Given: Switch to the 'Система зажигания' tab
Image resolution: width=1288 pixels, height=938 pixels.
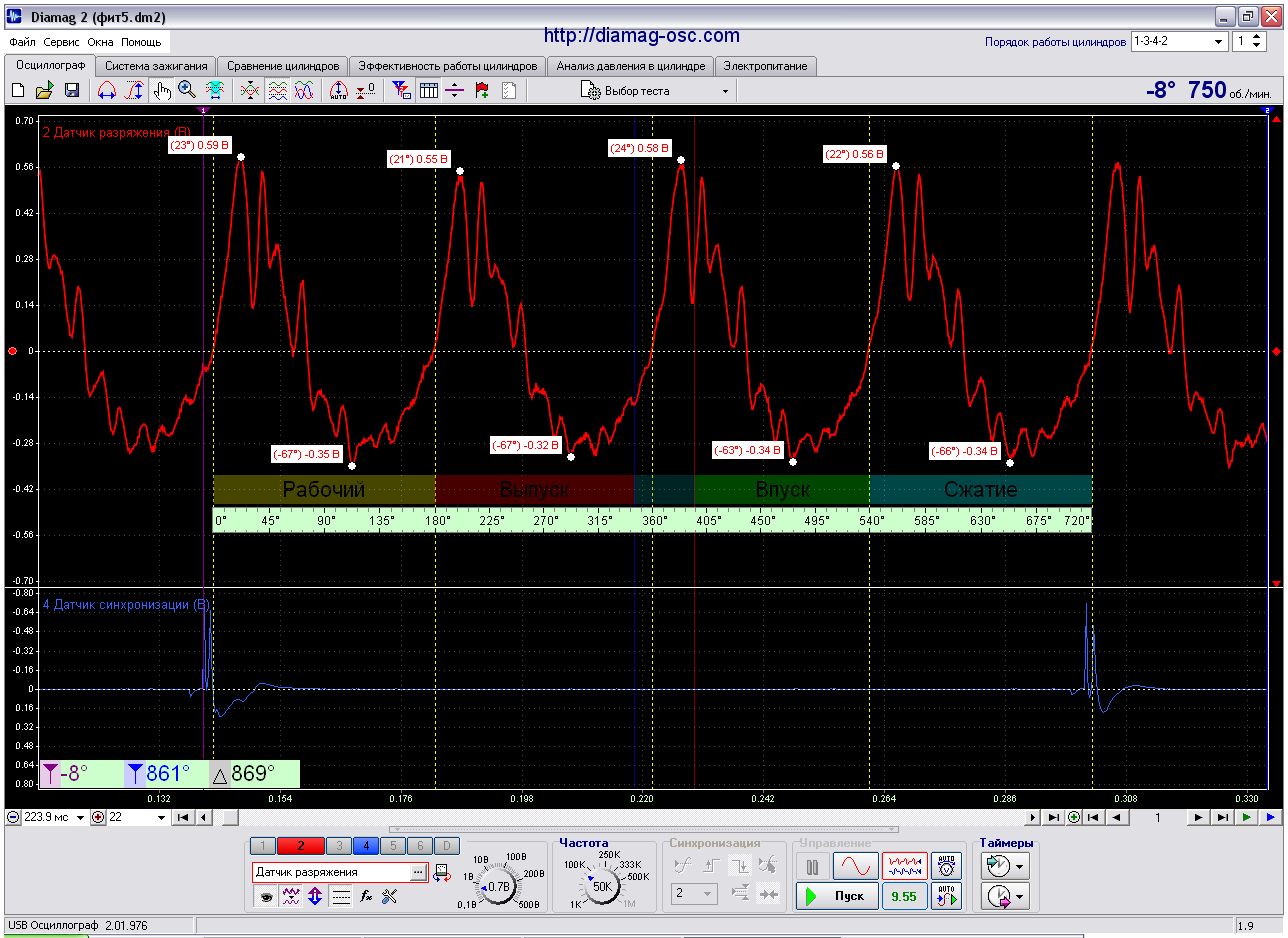Looking at the screenshot, I should pyautogui.click(x=155, y=66).
